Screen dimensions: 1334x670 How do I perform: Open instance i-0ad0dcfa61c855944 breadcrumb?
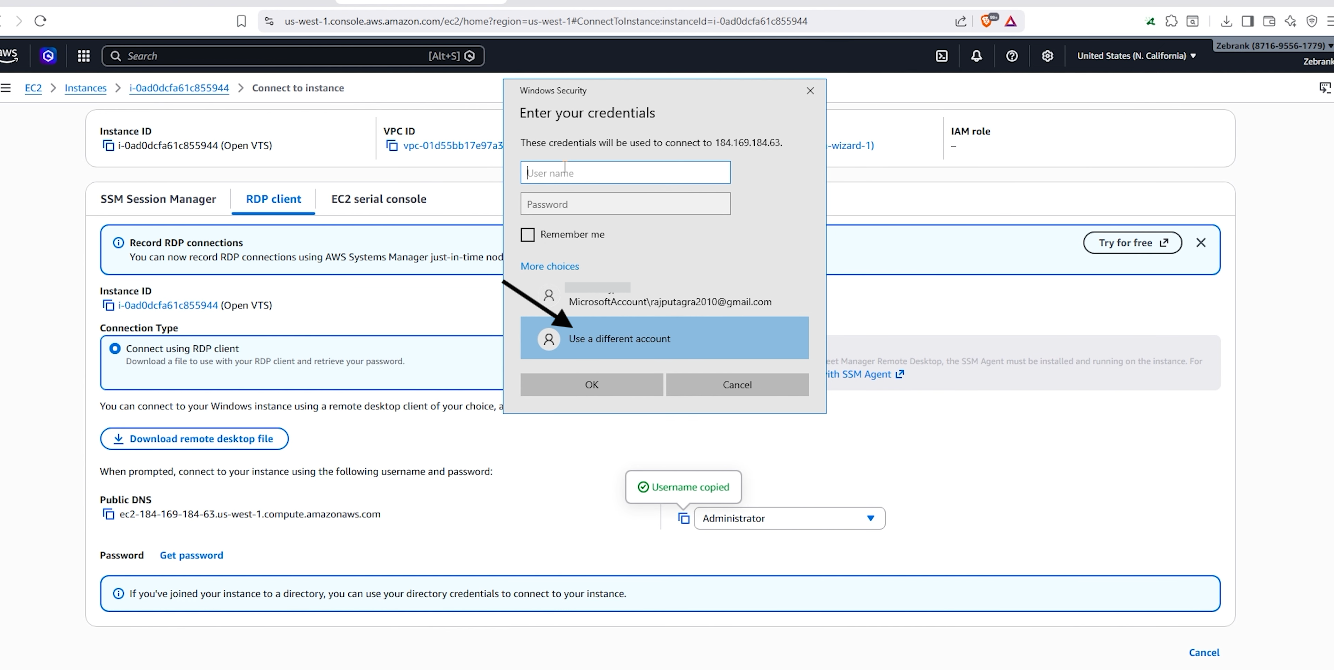click(179, 88)
